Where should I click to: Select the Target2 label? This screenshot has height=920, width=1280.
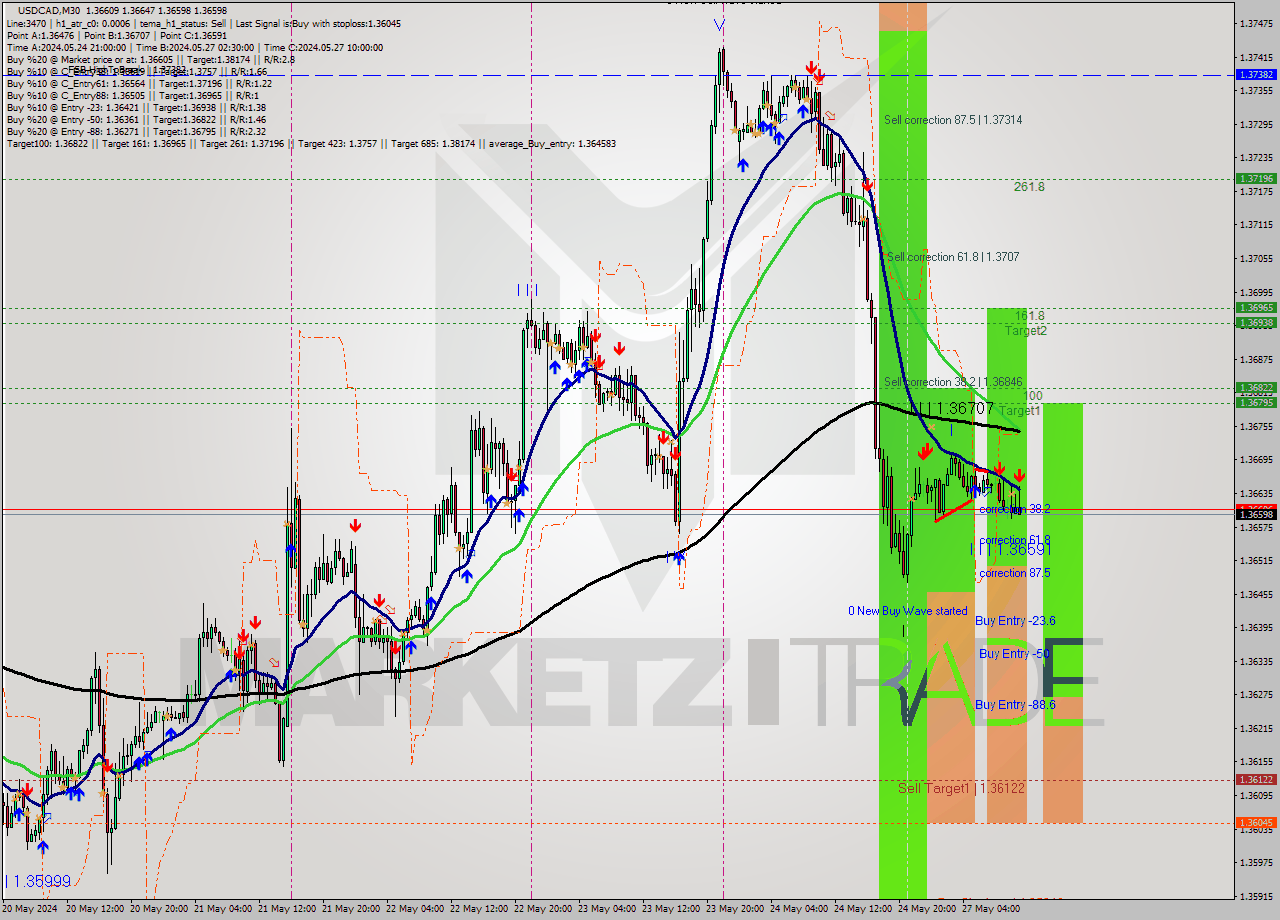tap(1026, 331)
